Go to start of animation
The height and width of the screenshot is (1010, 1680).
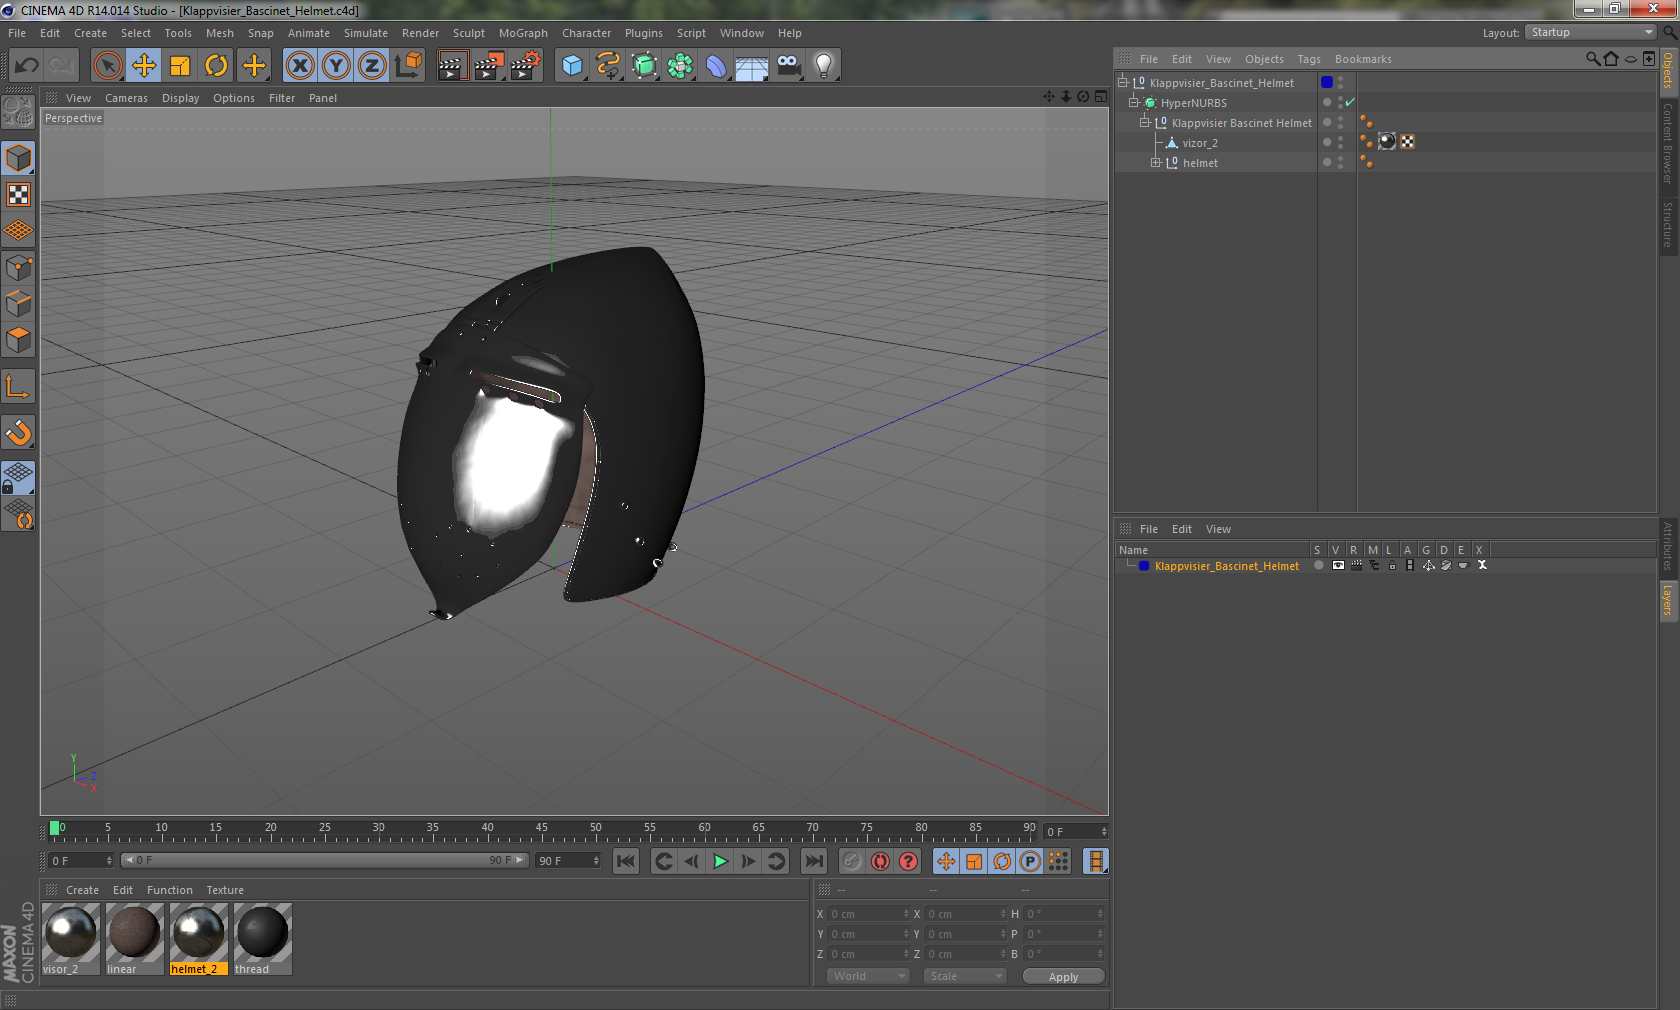[626, 861]
